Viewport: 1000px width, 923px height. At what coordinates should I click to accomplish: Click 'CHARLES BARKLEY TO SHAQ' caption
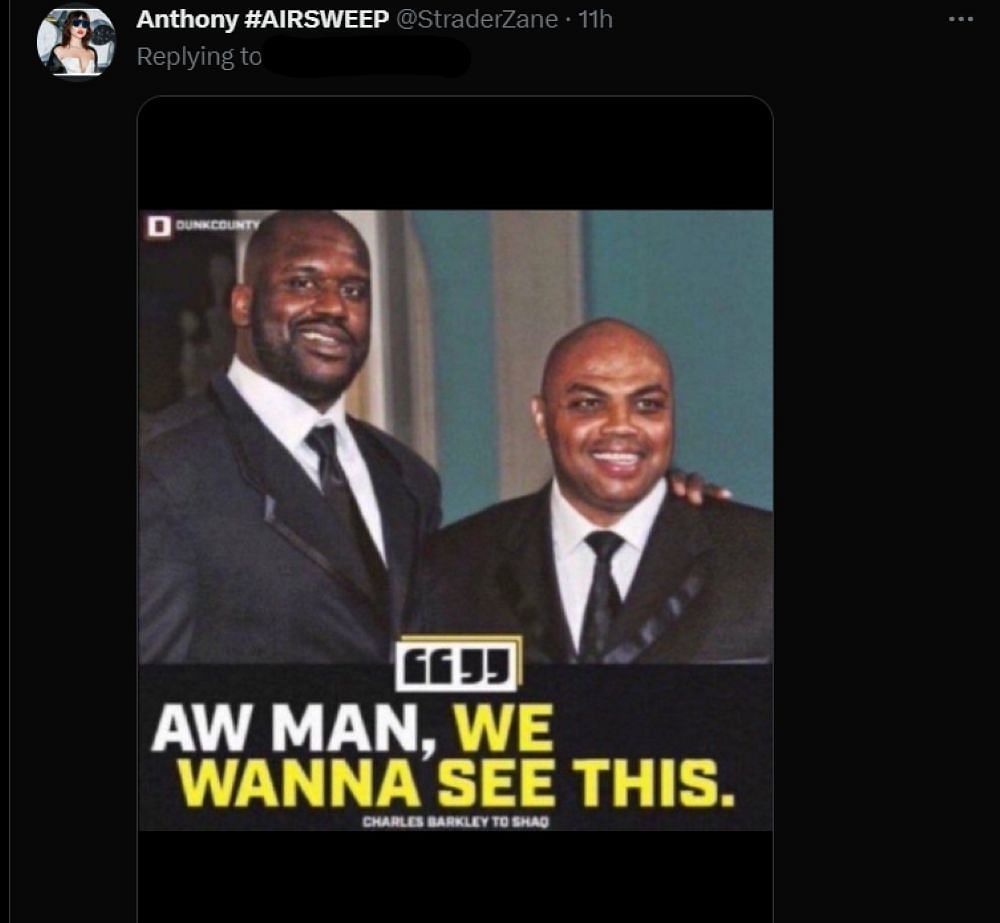[455, 822]
